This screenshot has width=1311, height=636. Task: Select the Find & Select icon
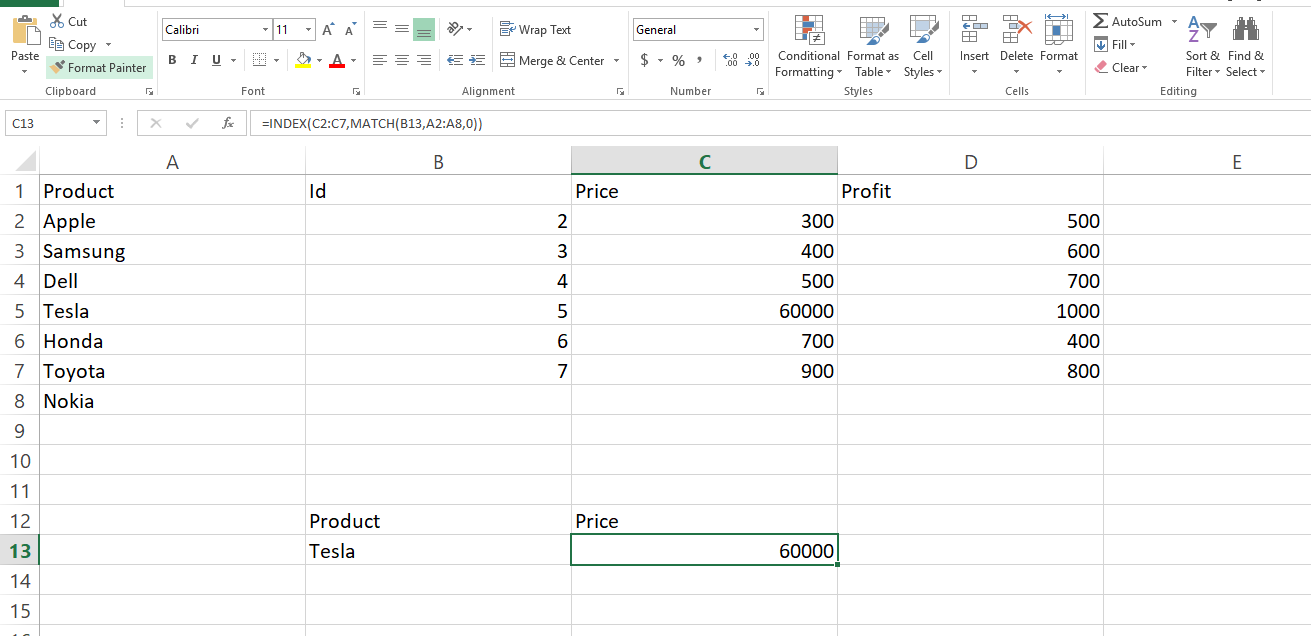[x=1245, y=47]
